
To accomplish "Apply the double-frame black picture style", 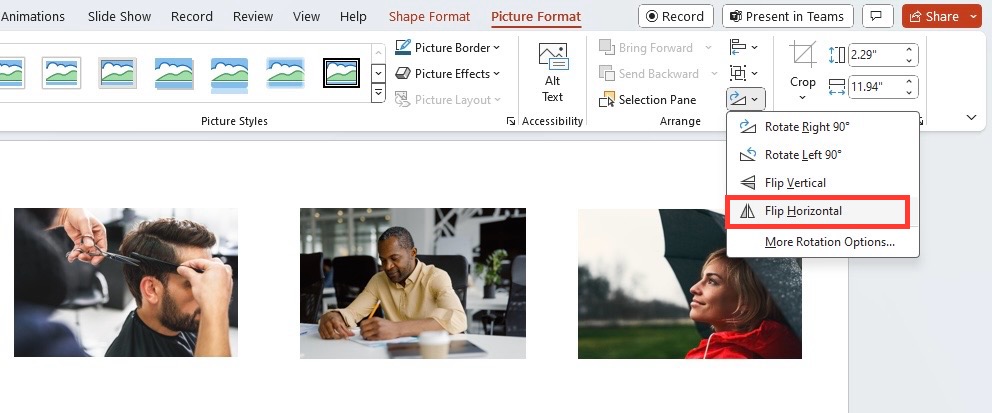I will point(341,73).
